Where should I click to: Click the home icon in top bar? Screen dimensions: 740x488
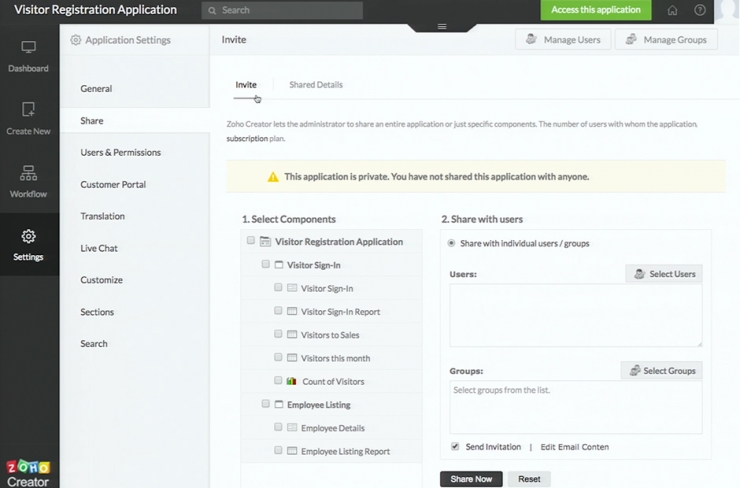(x=672, y=10)
